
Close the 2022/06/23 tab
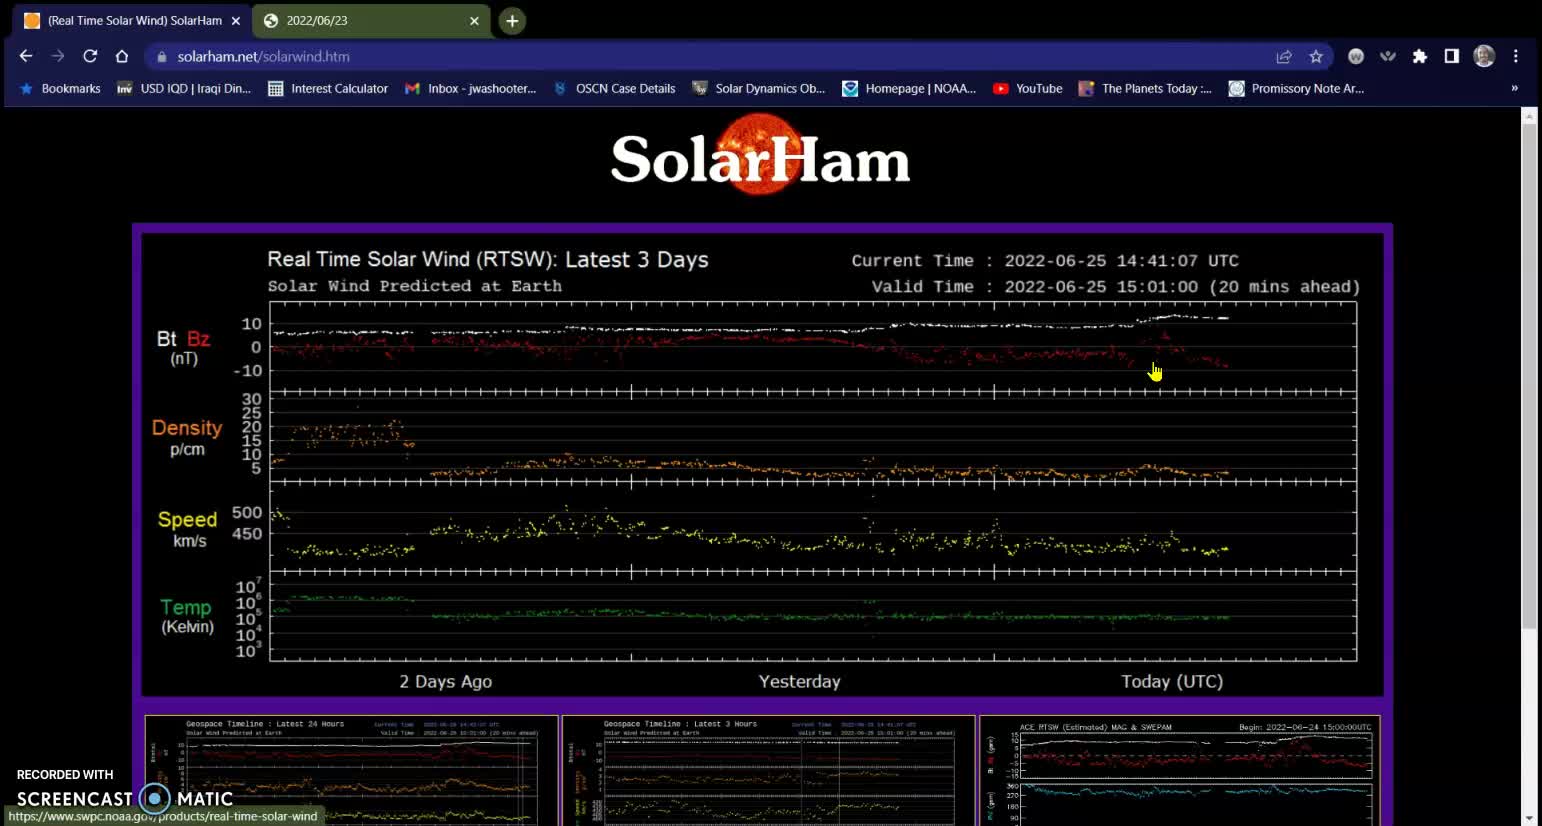(x=474, y=21)
